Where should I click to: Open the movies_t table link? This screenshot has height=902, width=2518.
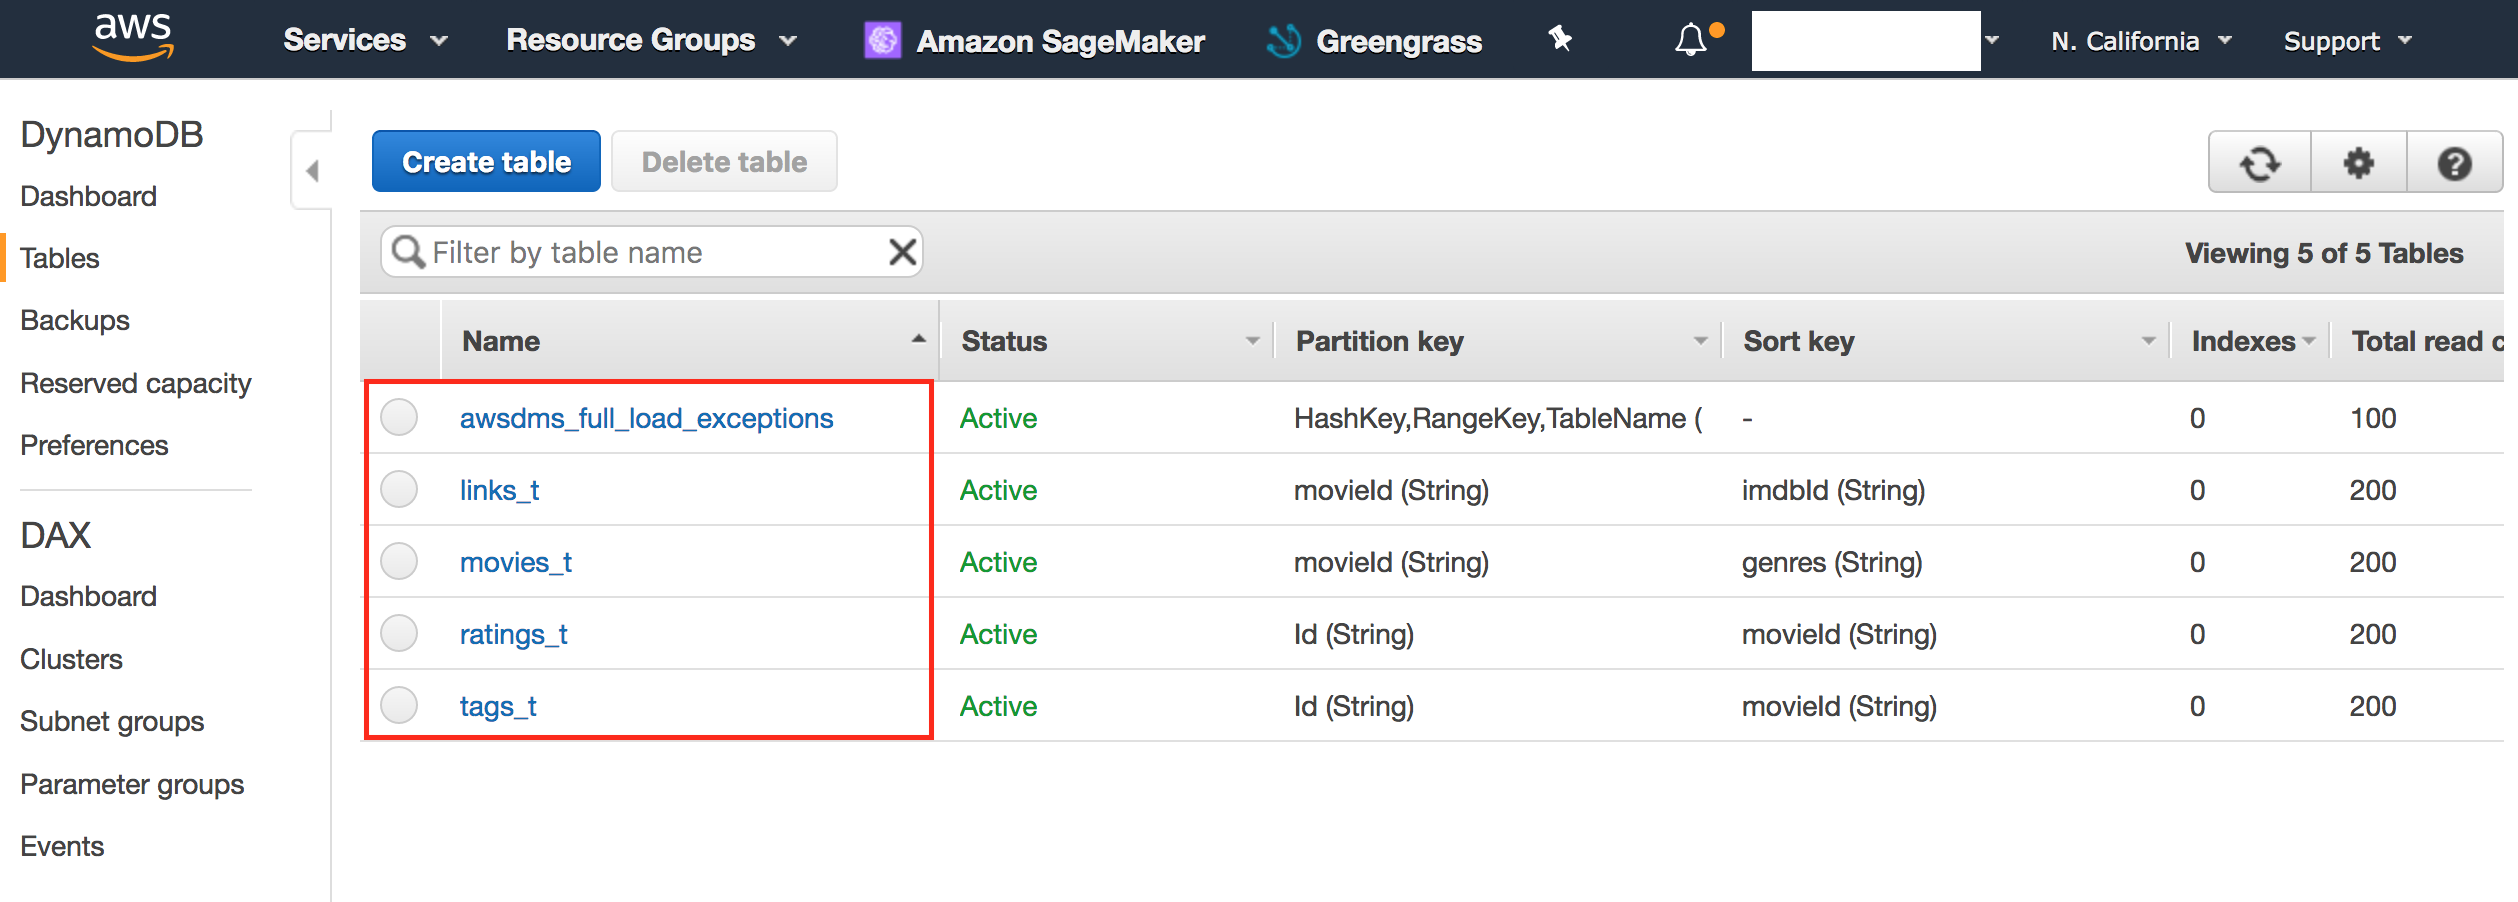click(x=515, y=562)
